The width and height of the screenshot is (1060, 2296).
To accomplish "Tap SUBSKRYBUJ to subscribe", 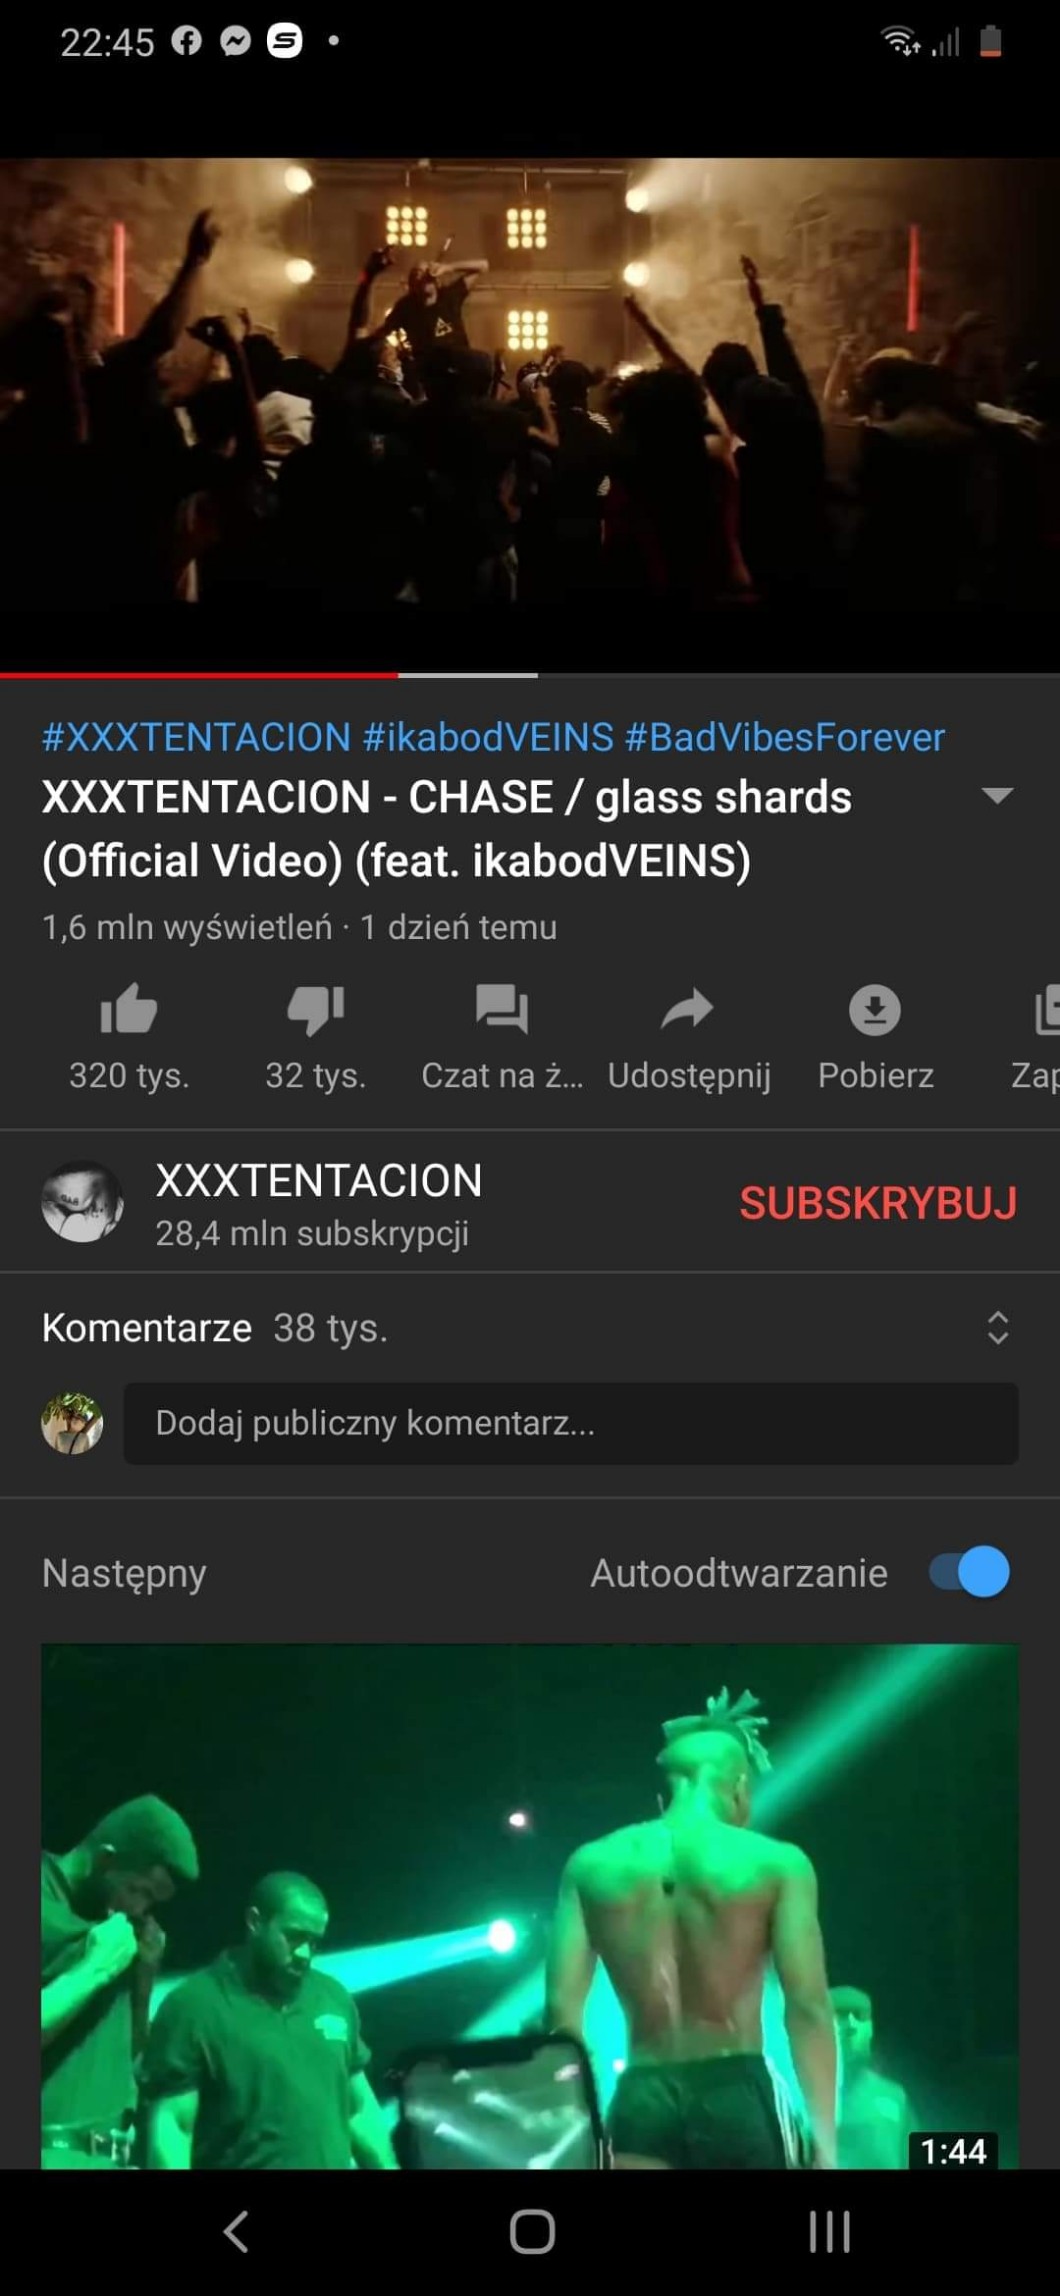I will tap(878, 1203).
